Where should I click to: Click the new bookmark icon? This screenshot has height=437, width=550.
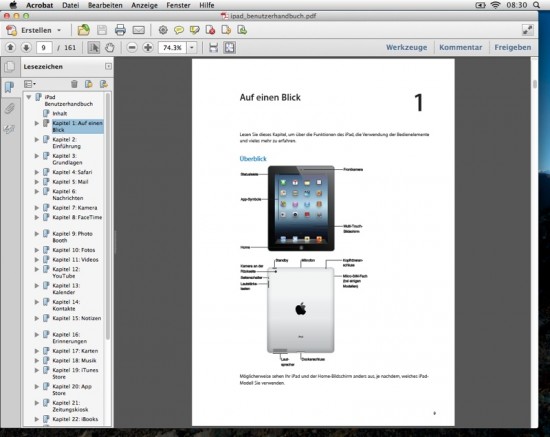tap(89, 84)
